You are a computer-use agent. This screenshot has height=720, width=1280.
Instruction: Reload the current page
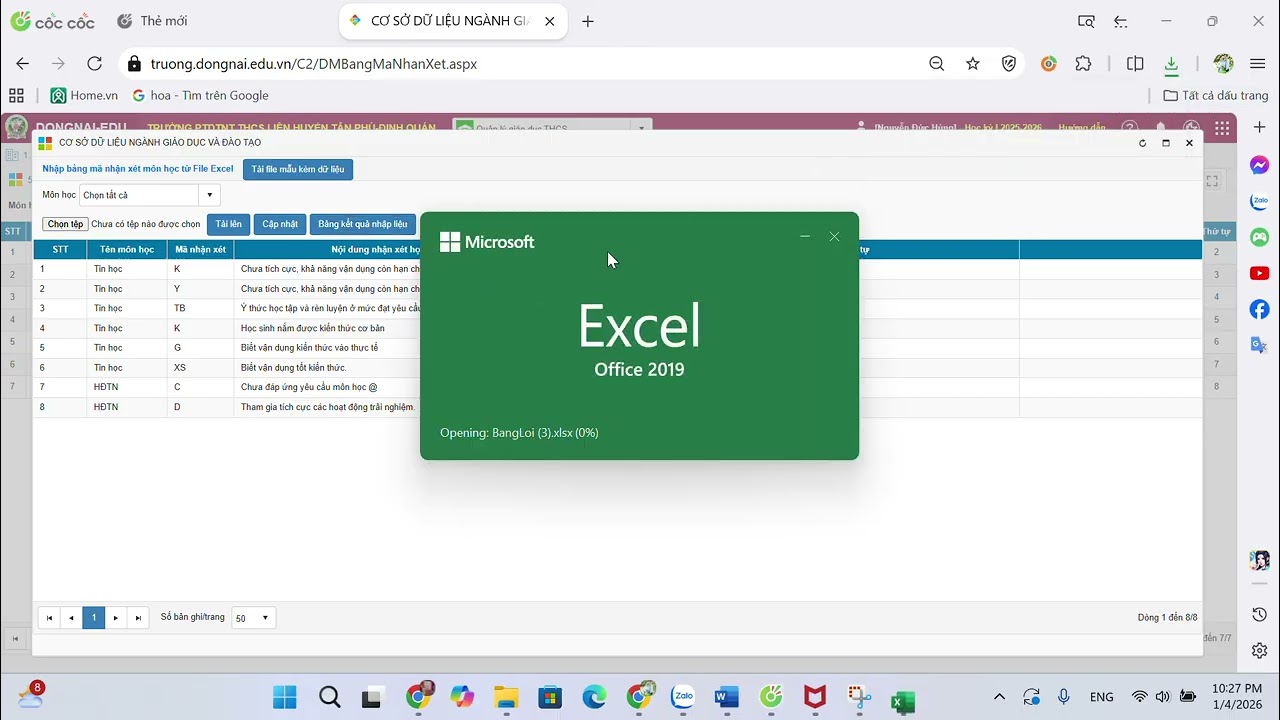pos(94,63)
